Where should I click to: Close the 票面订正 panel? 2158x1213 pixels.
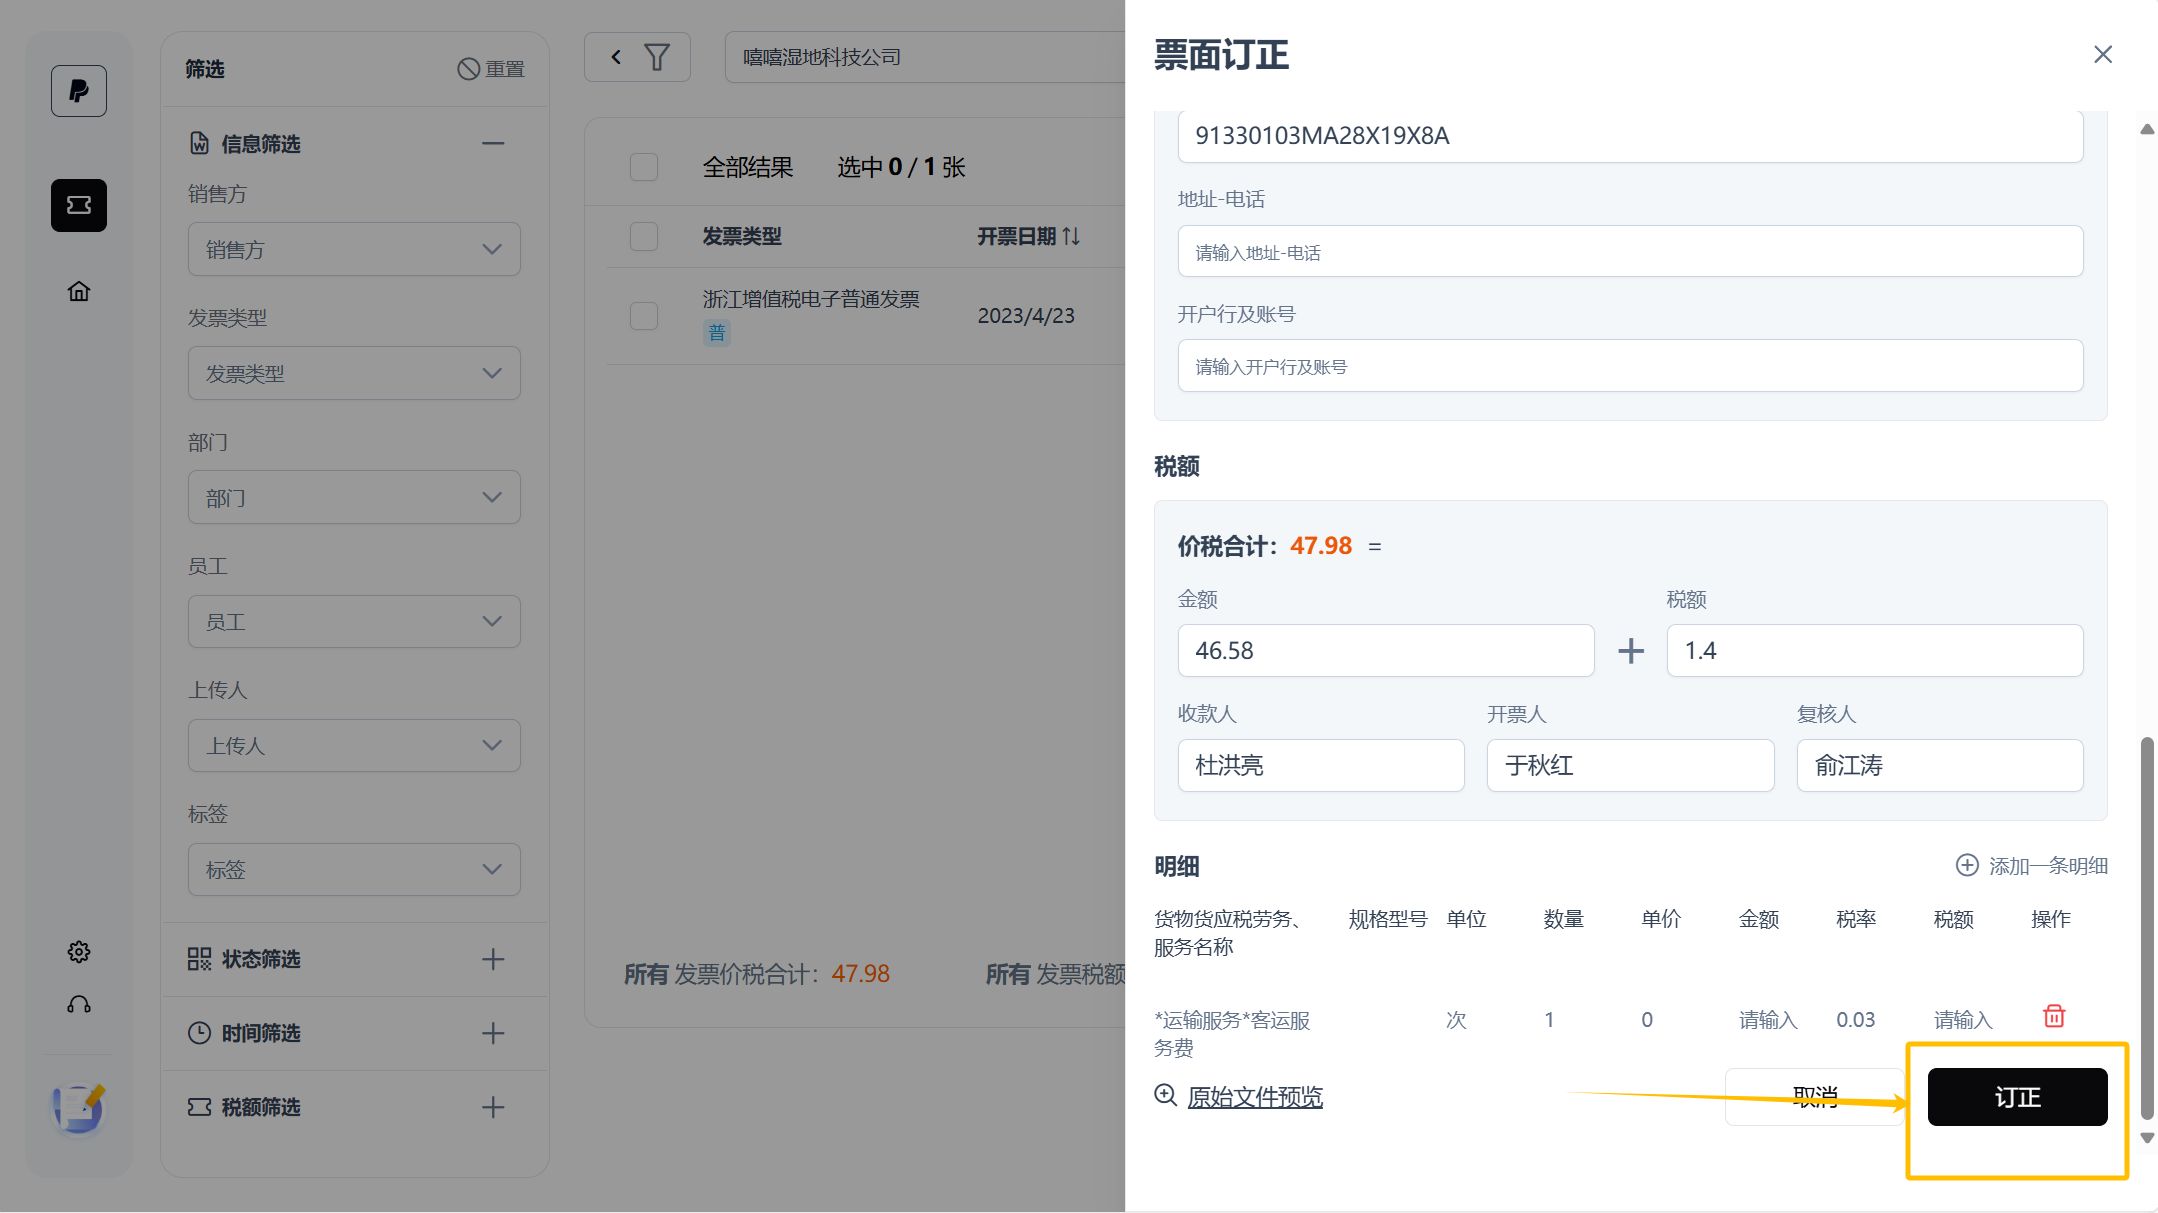pyautogui.click(x=2103, y=55)
